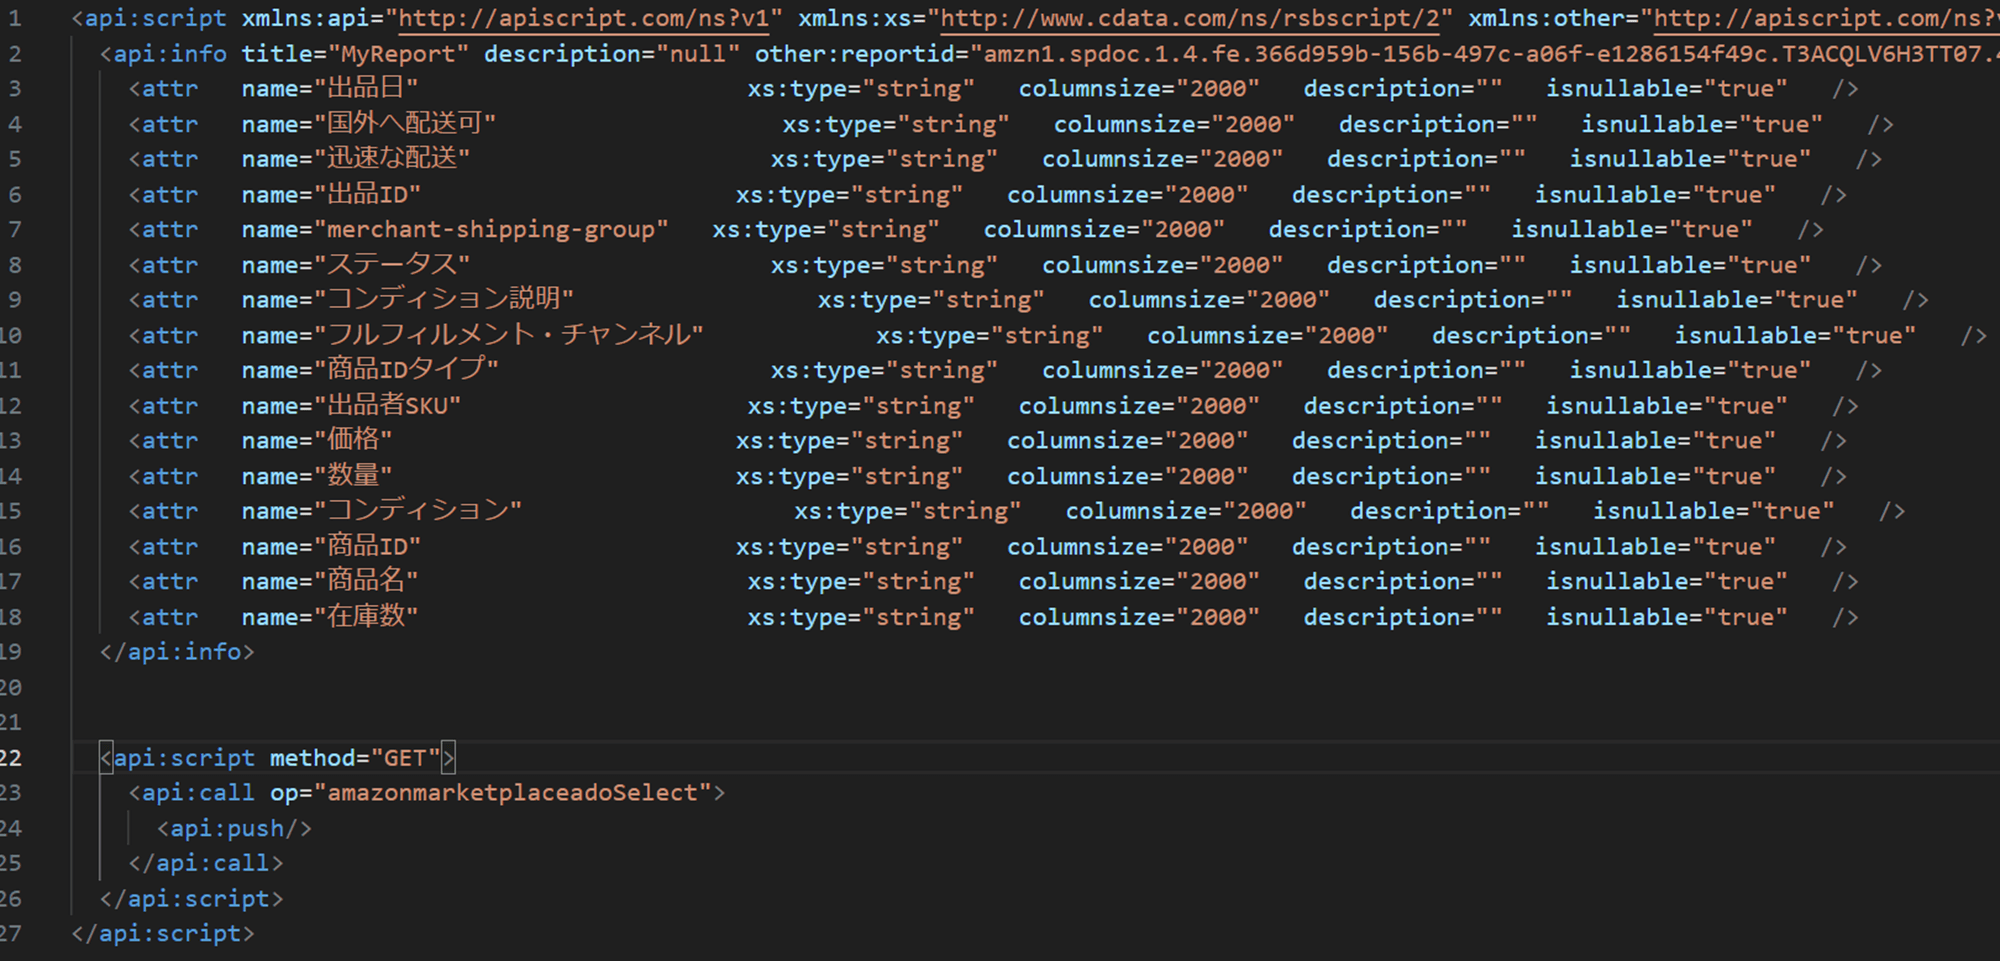The image size is (2000, 961).
Task: Click description="null" on line 2
Action: [x=612, y=54]
